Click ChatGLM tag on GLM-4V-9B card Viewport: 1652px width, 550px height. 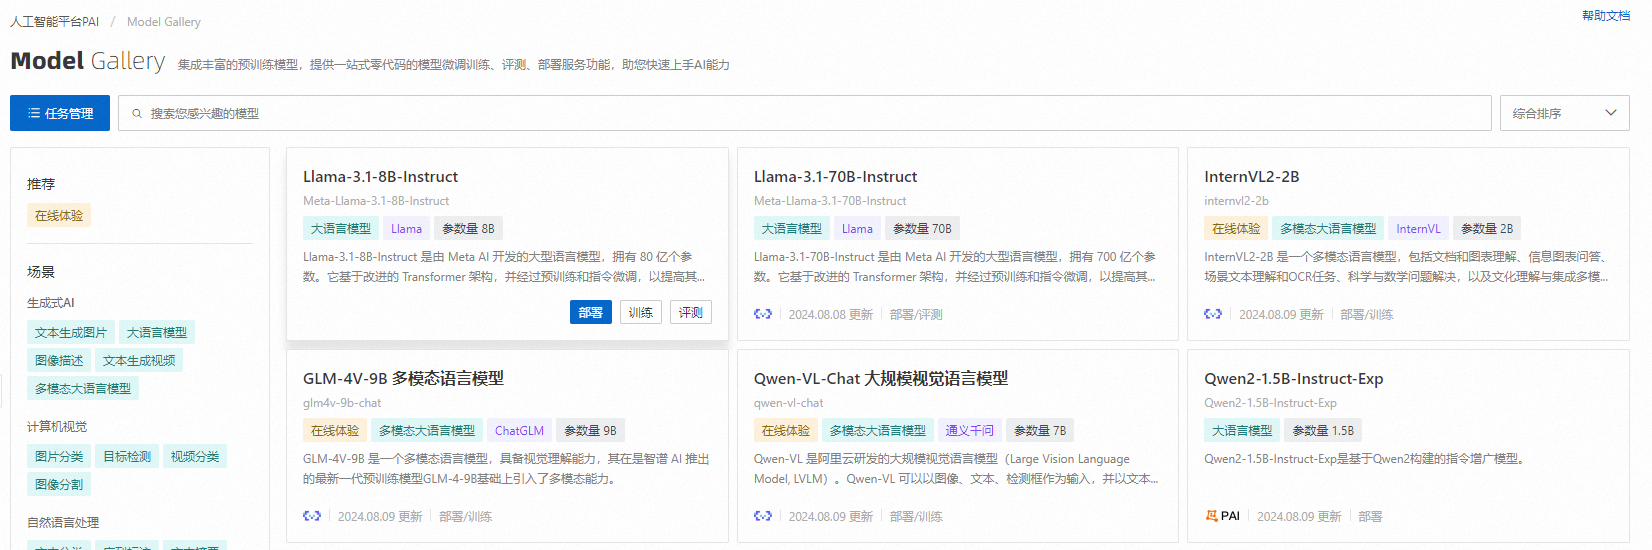[520, 431]
